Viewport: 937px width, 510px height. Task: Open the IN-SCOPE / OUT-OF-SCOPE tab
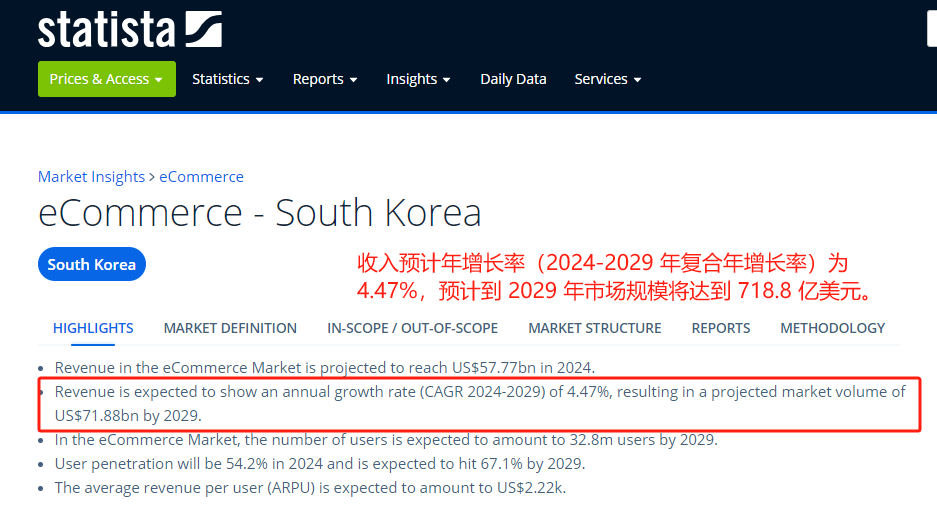tap(412, 328)
